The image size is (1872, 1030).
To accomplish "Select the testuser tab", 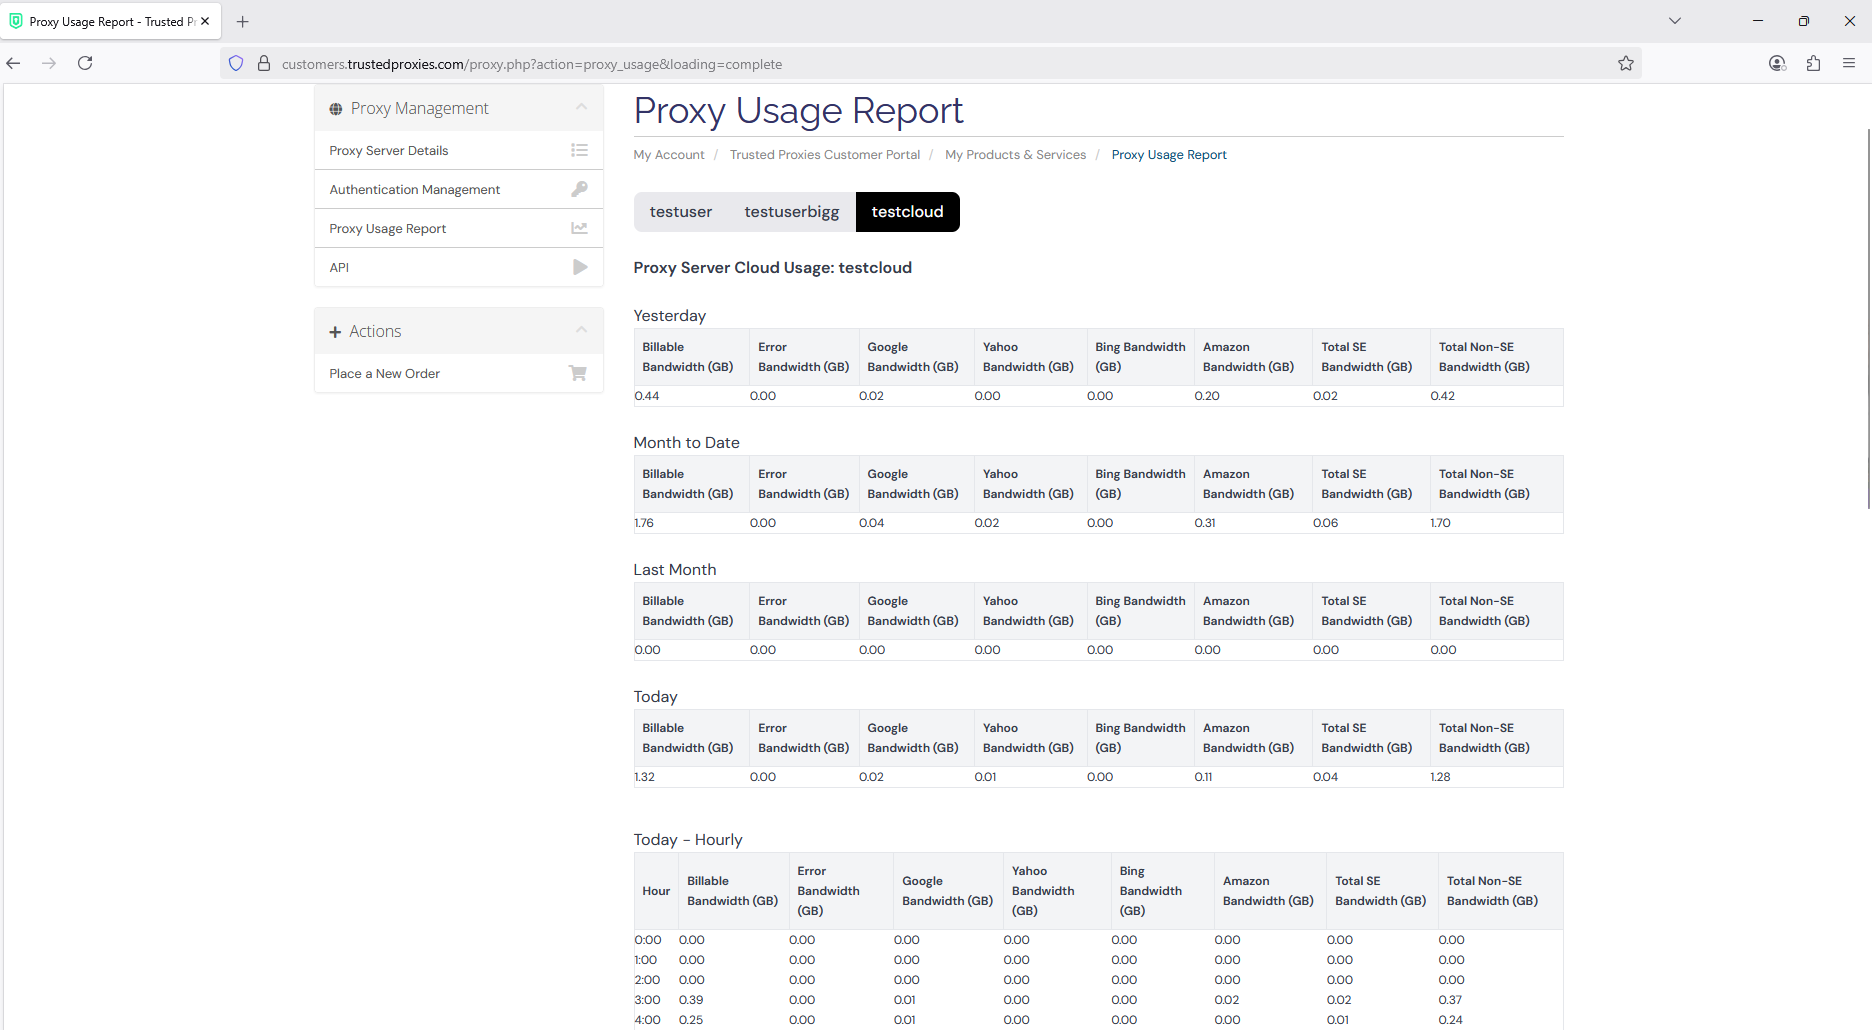I will [681, 212].
